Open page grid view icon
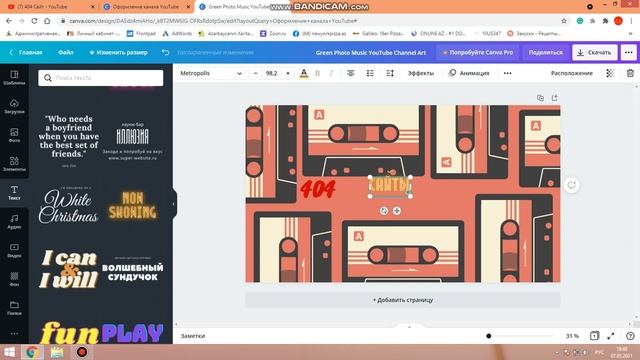640x360 pixels. point(594,336)
